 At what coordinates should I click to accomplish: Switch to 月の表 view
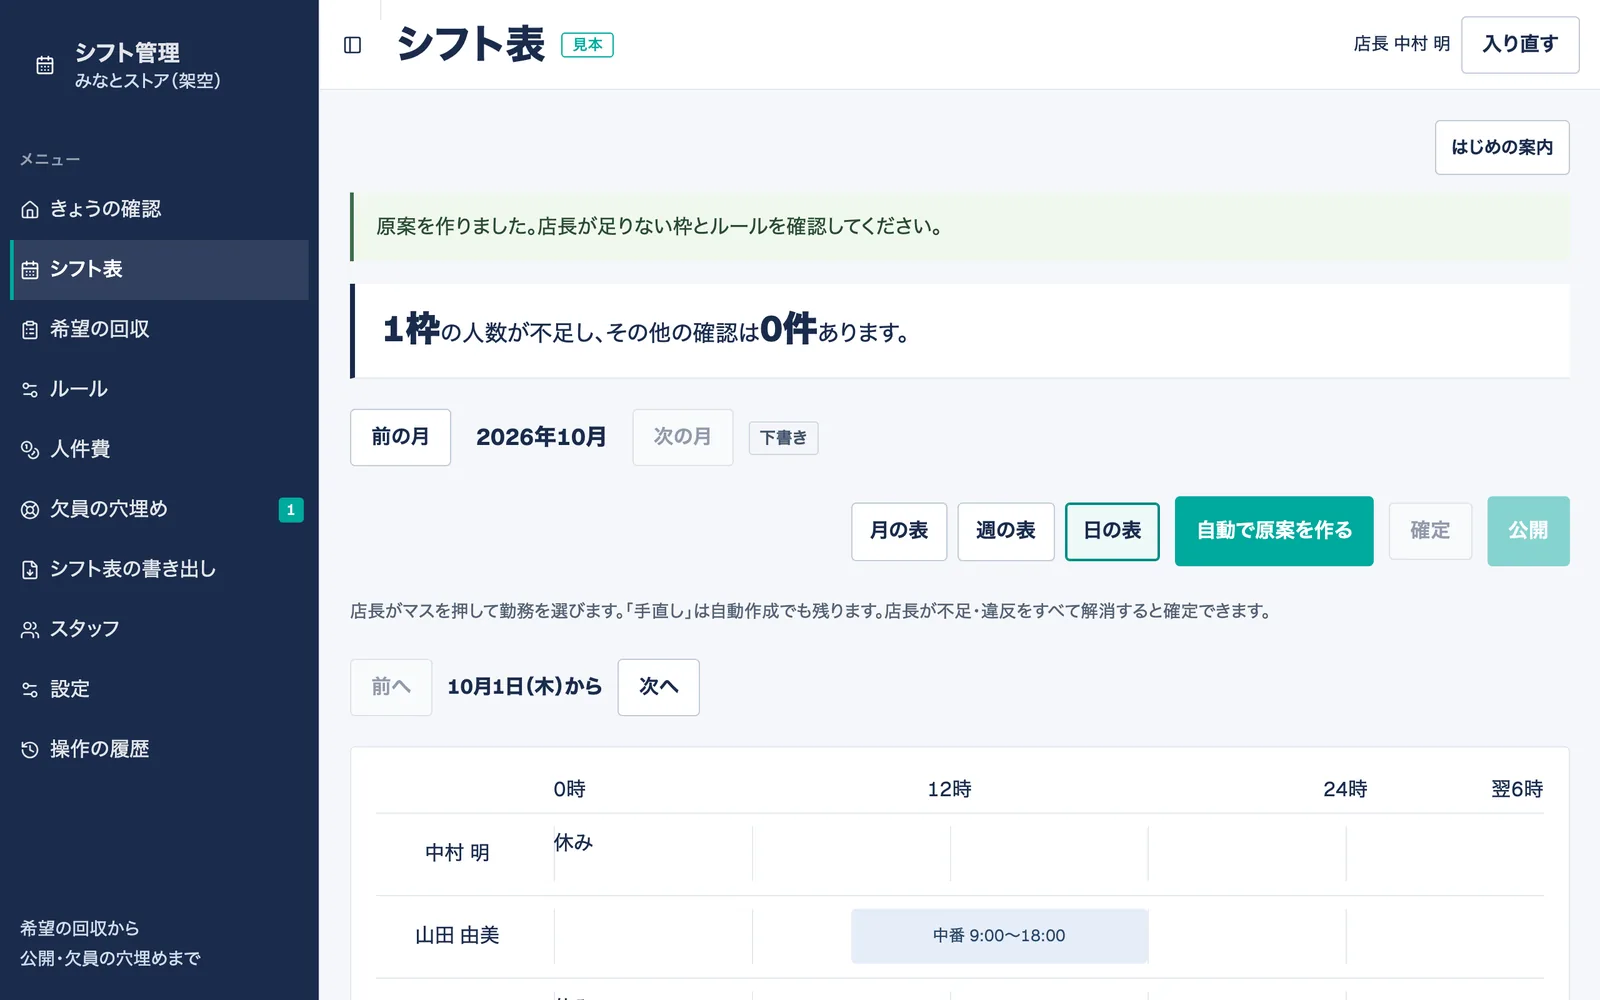click(x=899, y=531)
